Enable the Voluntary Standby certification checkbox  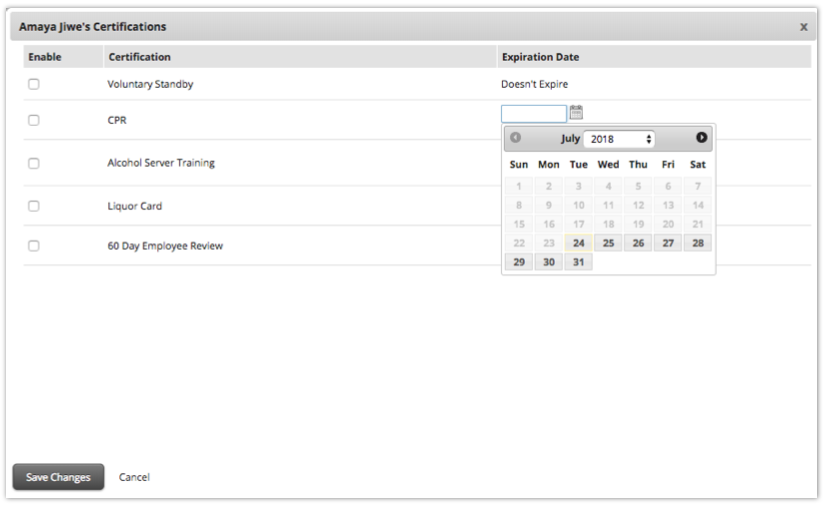[34, 85]
